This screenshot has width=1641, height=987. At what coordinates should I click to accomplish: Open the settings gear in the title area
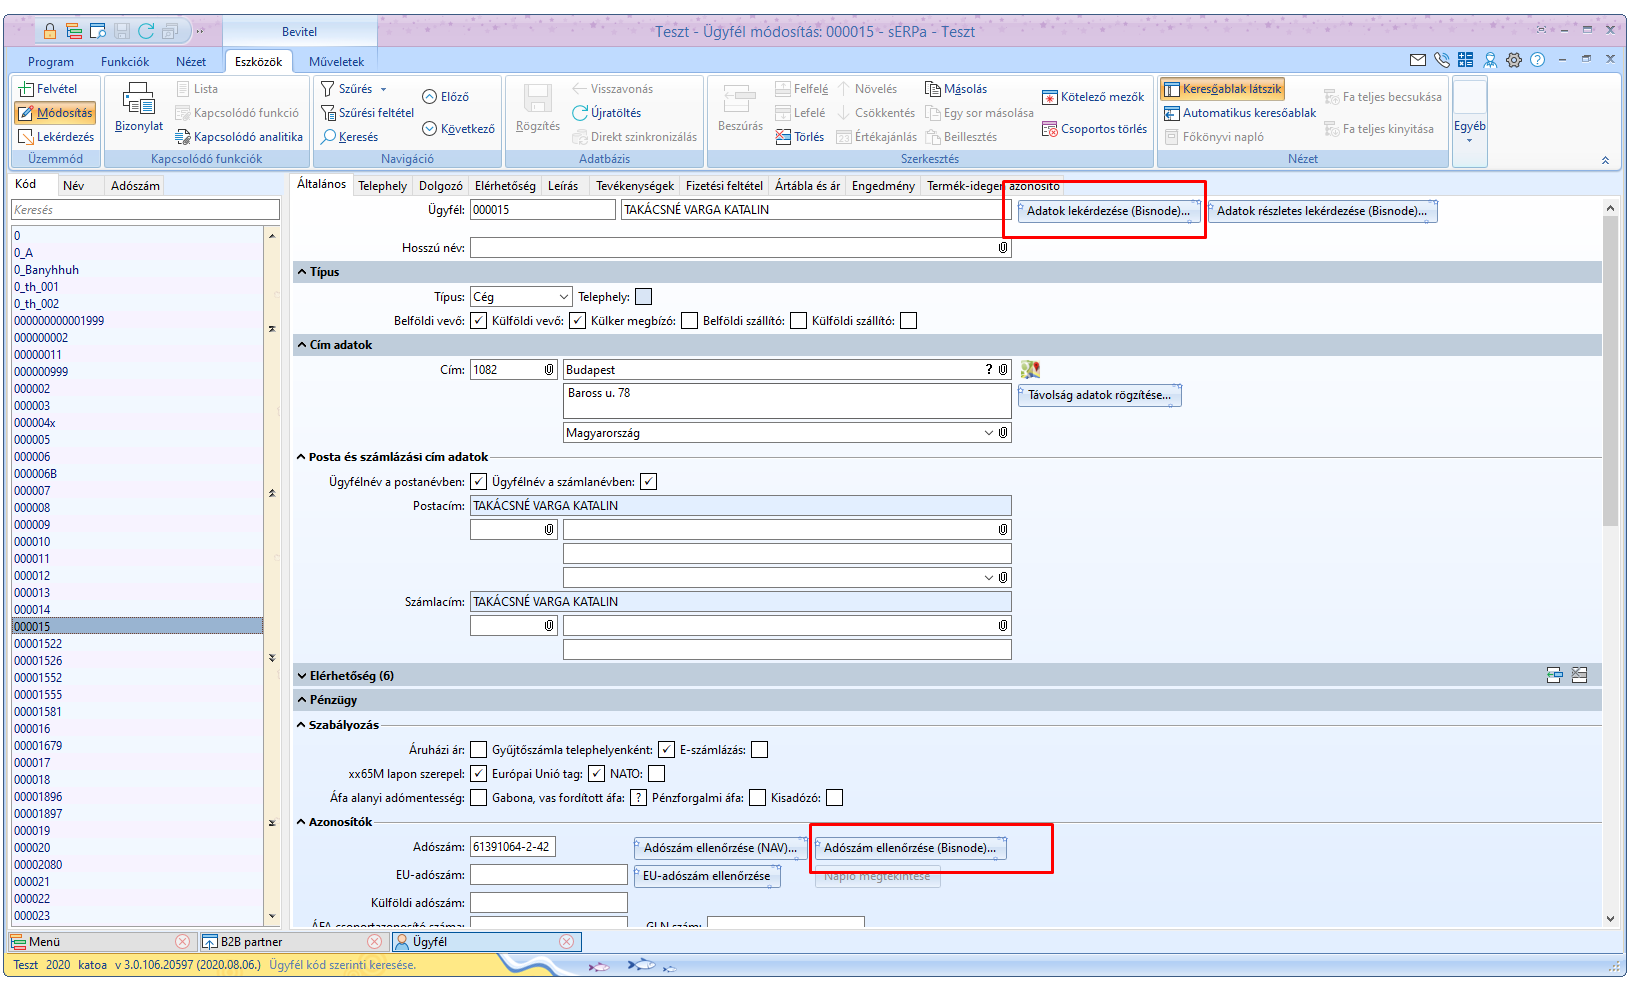[x=1514, y=60]
